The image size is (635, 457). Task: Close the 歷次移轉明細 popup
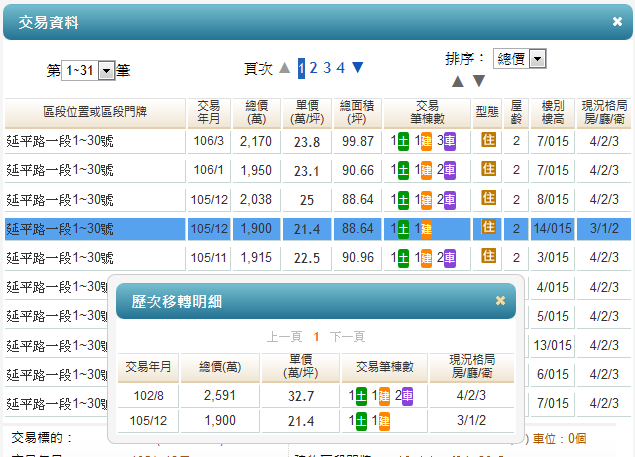click(501, 301)
